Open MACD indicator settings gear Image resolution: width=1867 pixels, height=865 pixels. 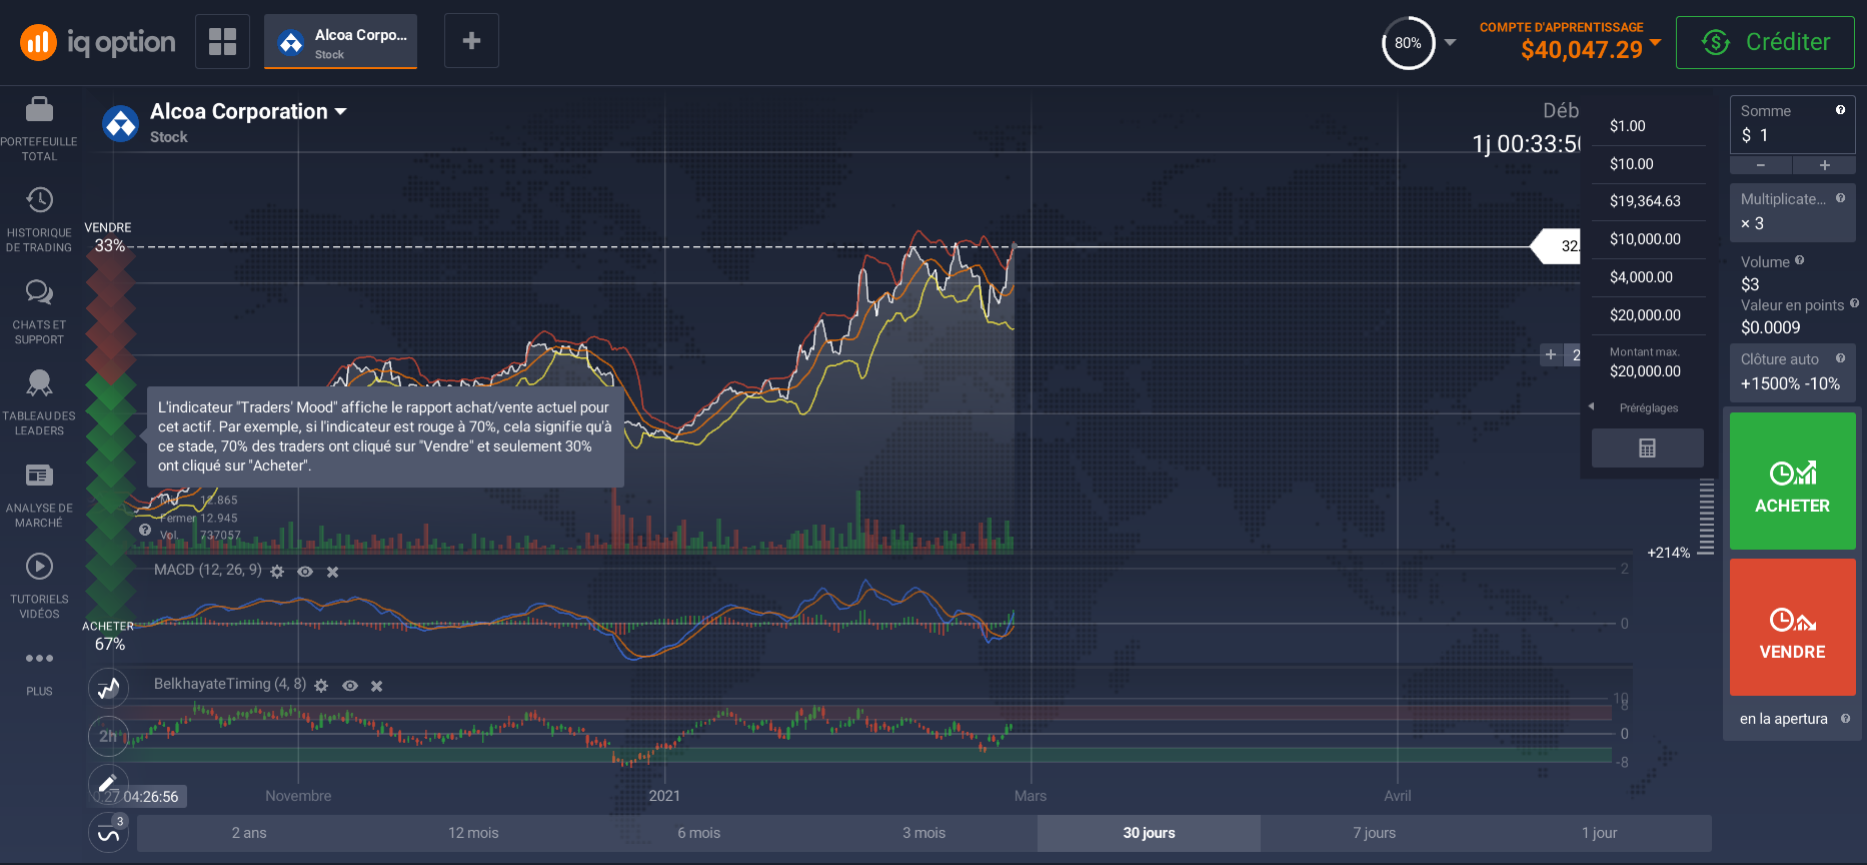coord(277,572)
